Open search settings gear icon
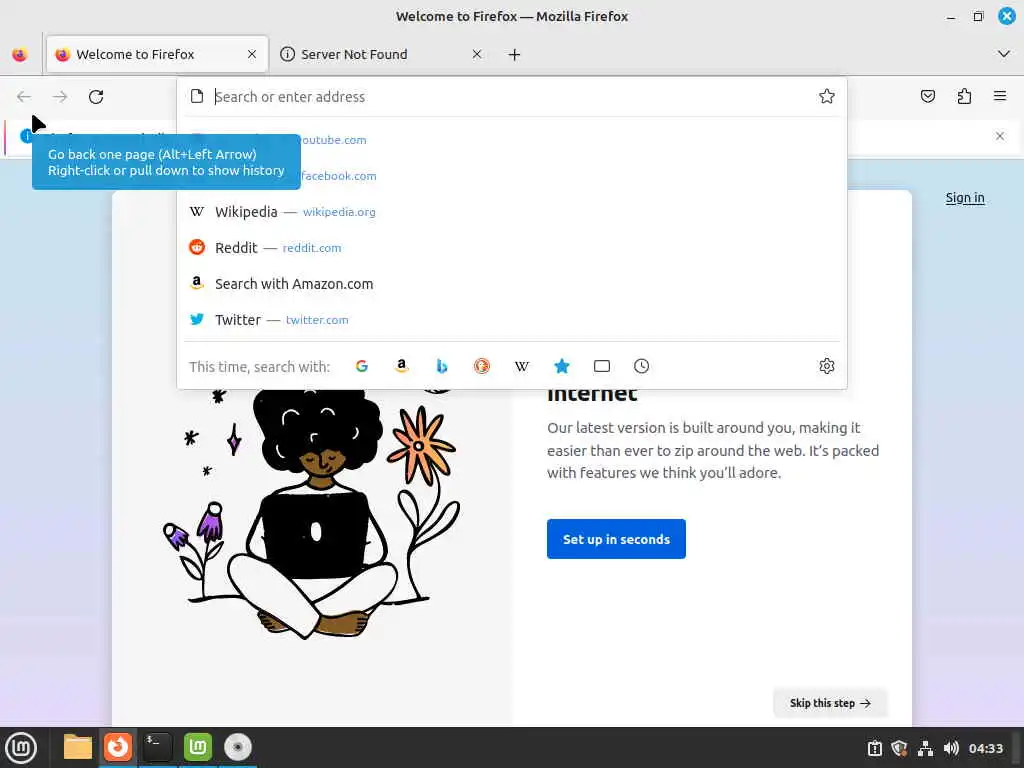 827,366
